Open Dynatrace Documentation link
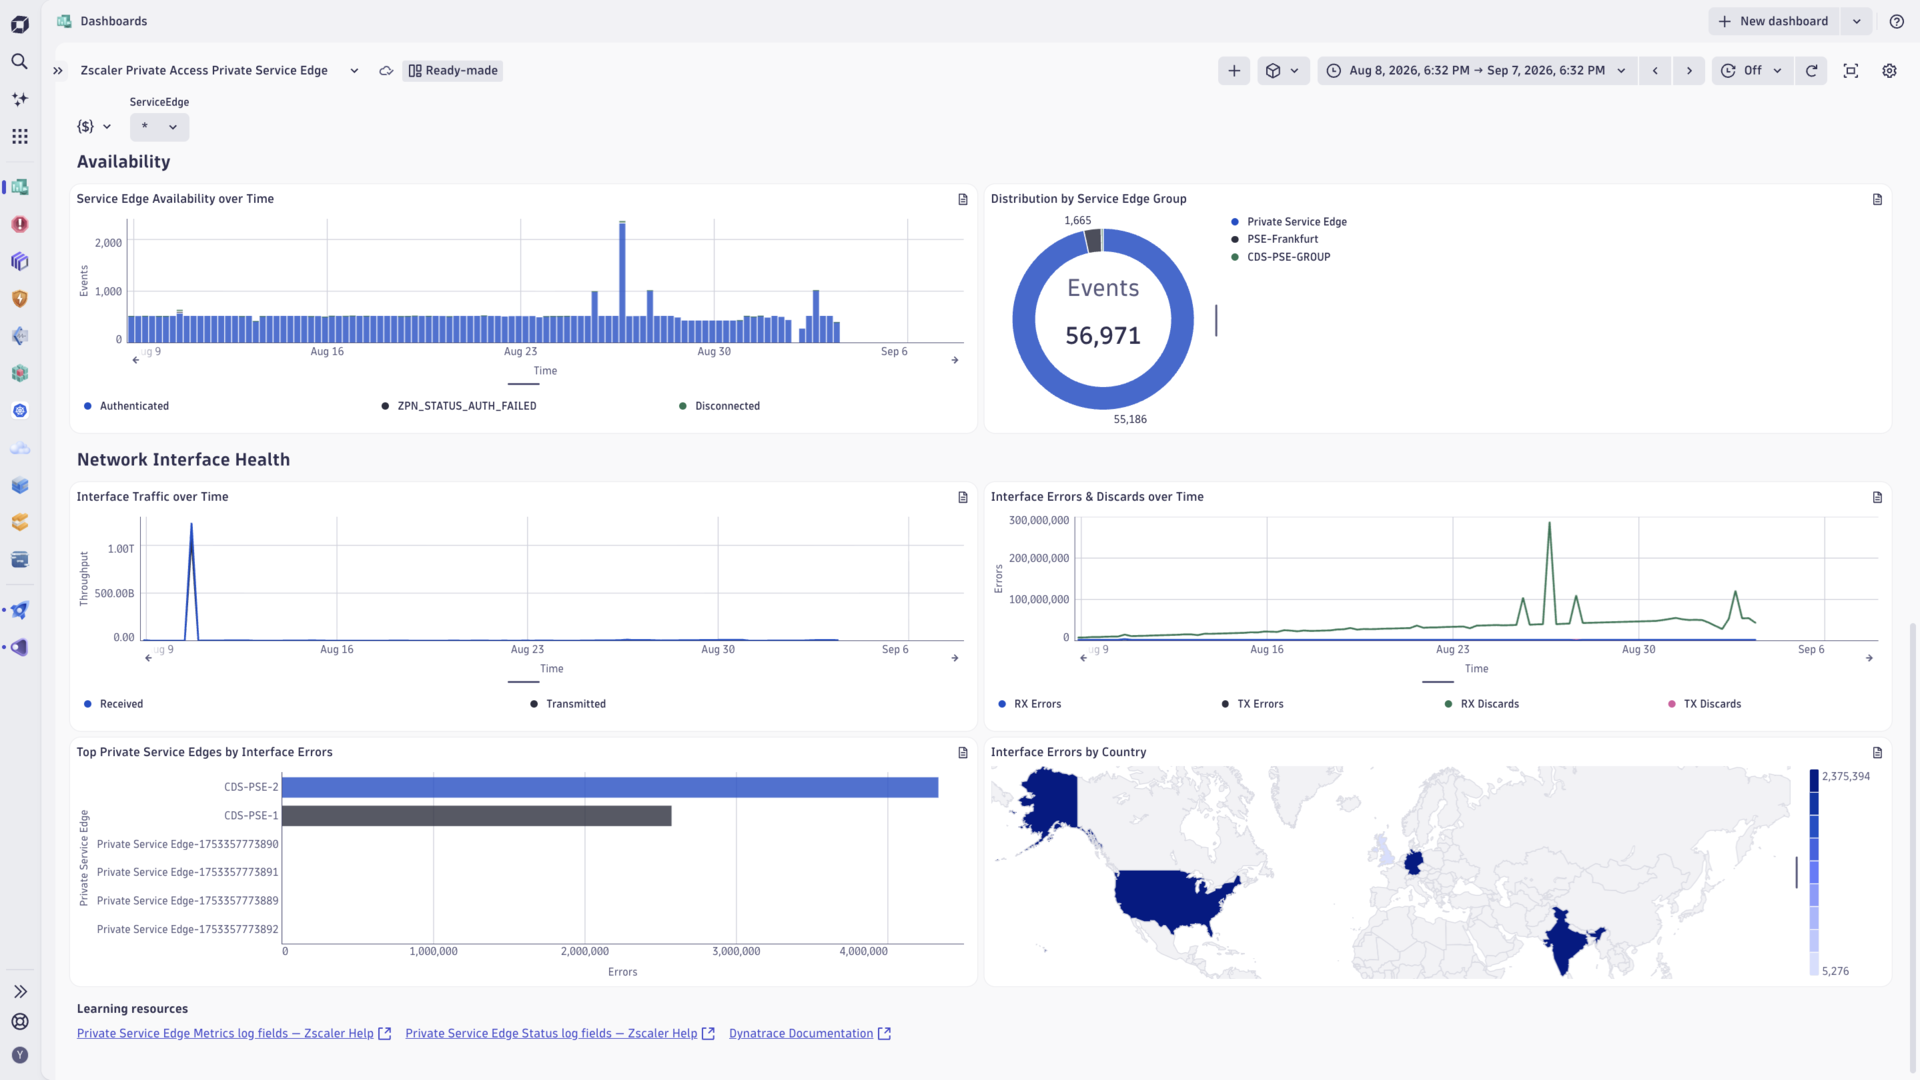1920x1080 pixels. pos(809,1034)
